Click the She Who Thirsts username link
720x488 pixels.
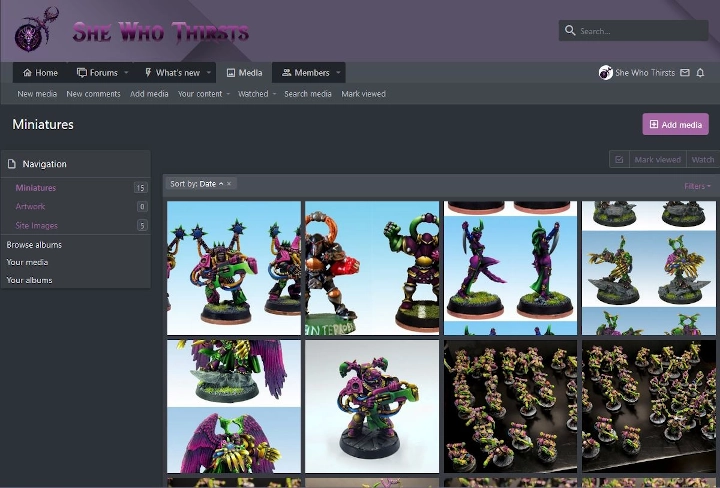tap(645, 73)
